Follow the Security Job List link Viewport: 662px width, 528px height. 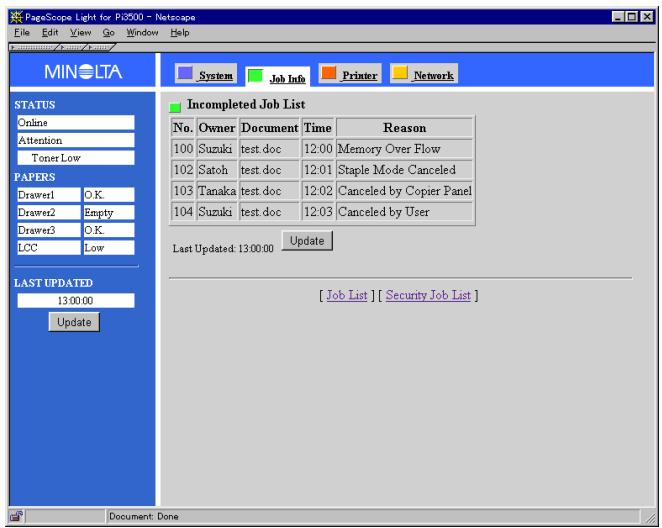click(x=428, y=295)
